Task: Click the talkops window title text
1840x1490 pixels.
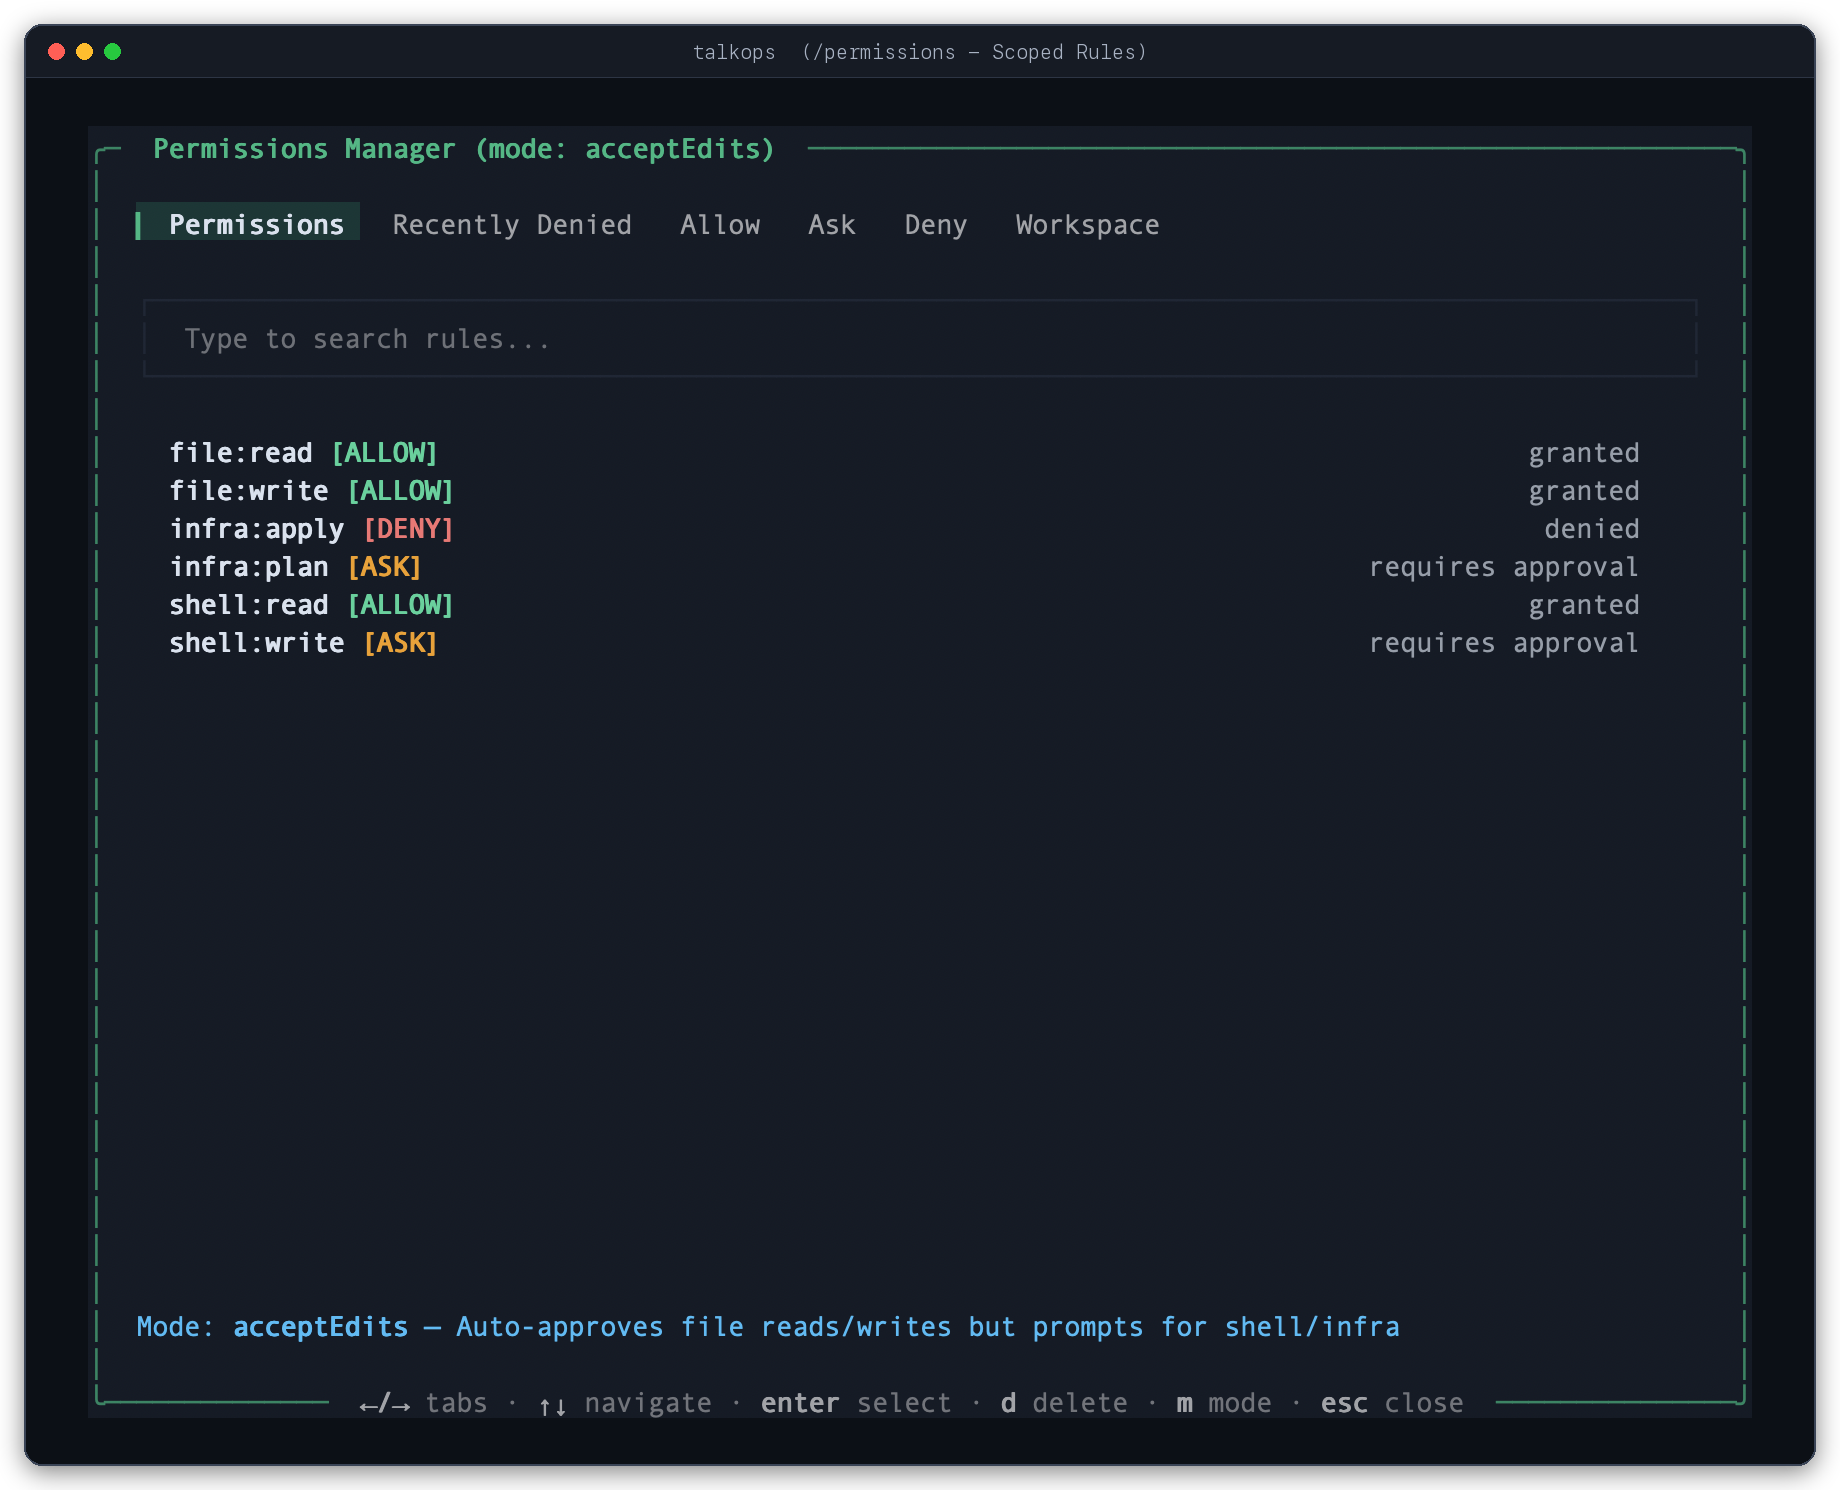Action: coord(920,52)
